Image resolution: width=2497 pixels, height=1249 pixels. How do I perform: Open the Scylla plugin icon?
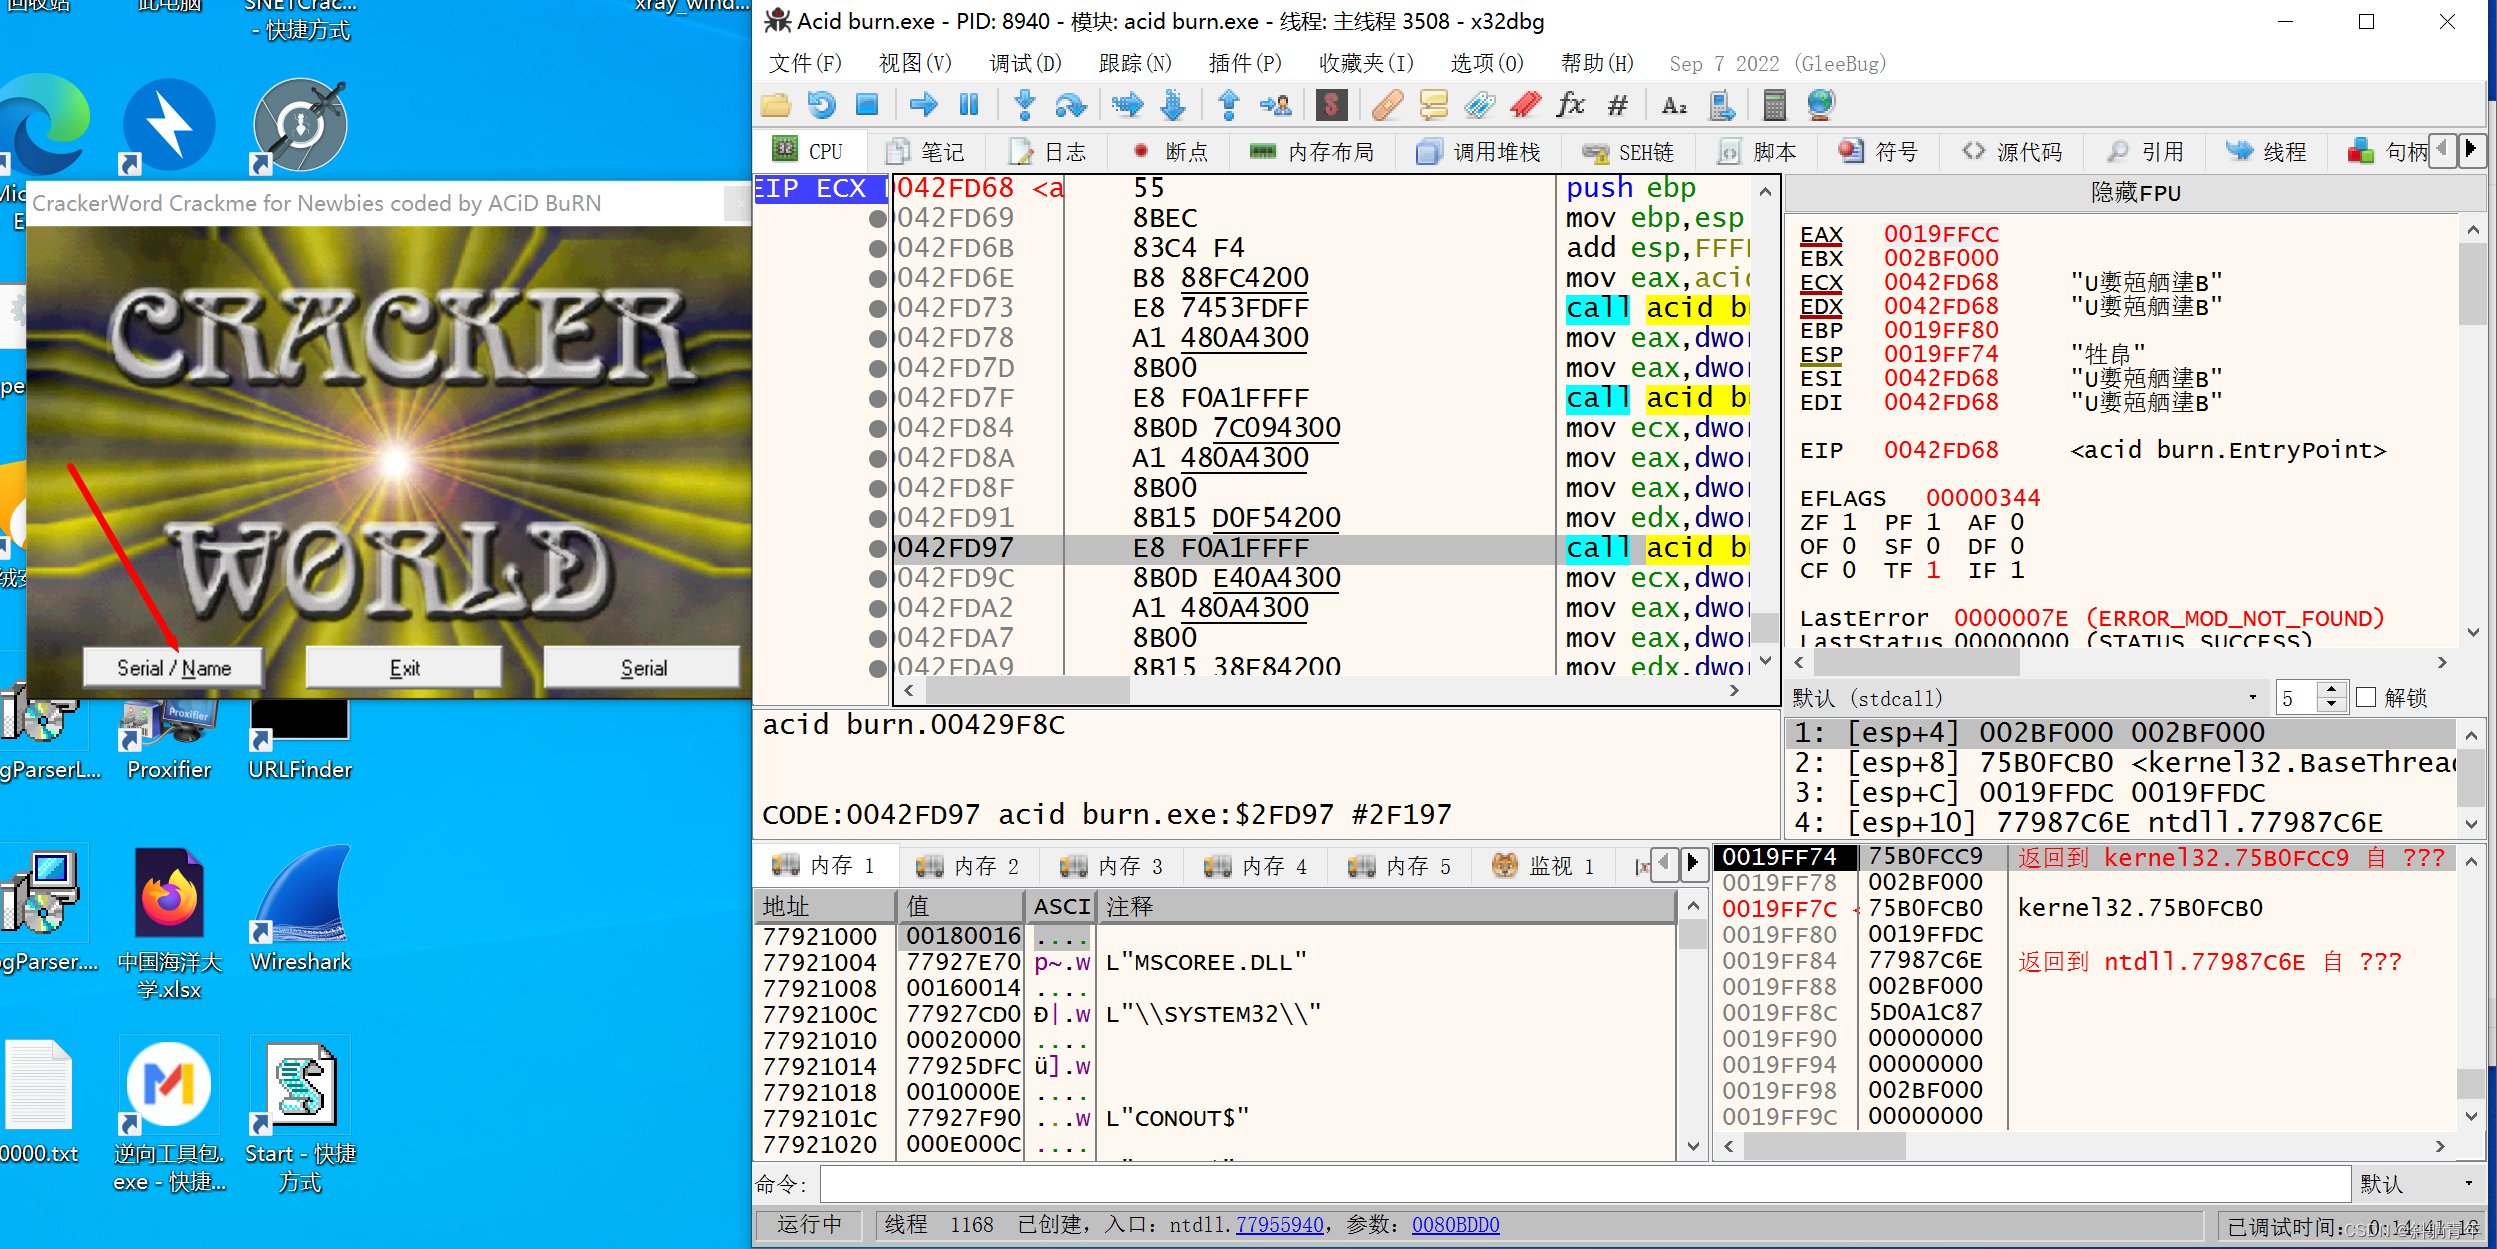tap(1331, 105)
